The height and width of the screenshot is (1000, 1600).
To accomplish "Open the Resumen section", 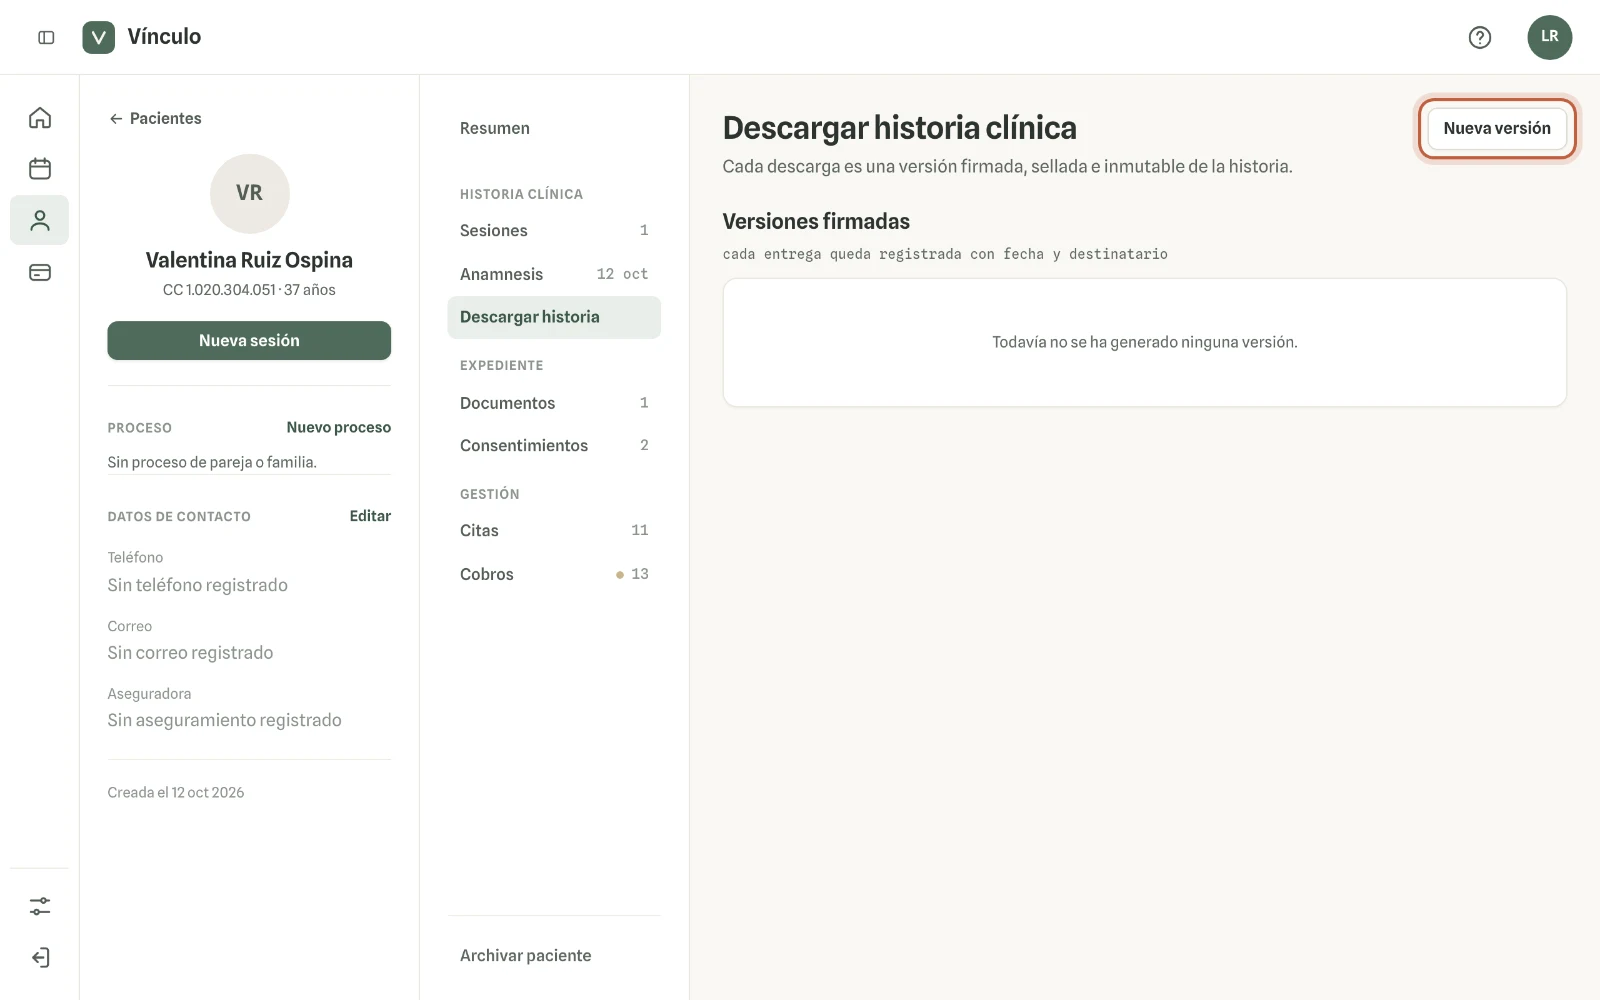I will (554, 128).
